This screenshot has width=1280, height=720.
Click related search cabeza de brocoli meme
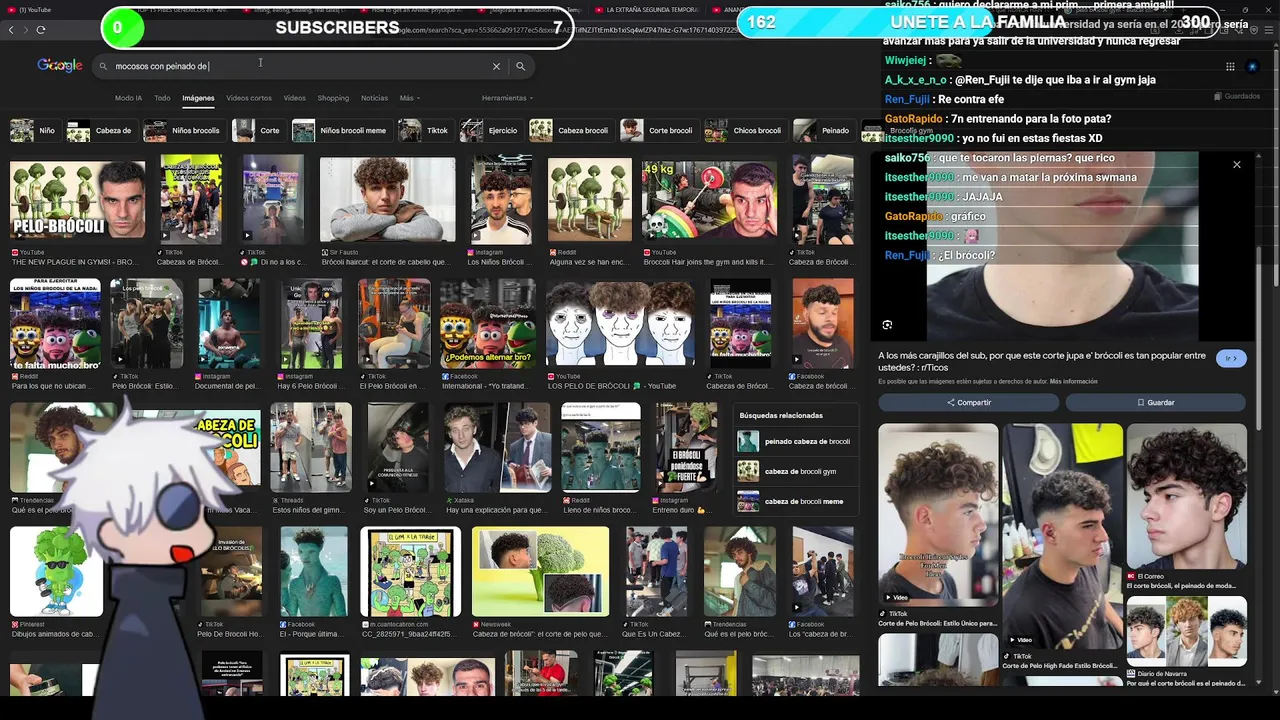[x=797, y=501]
